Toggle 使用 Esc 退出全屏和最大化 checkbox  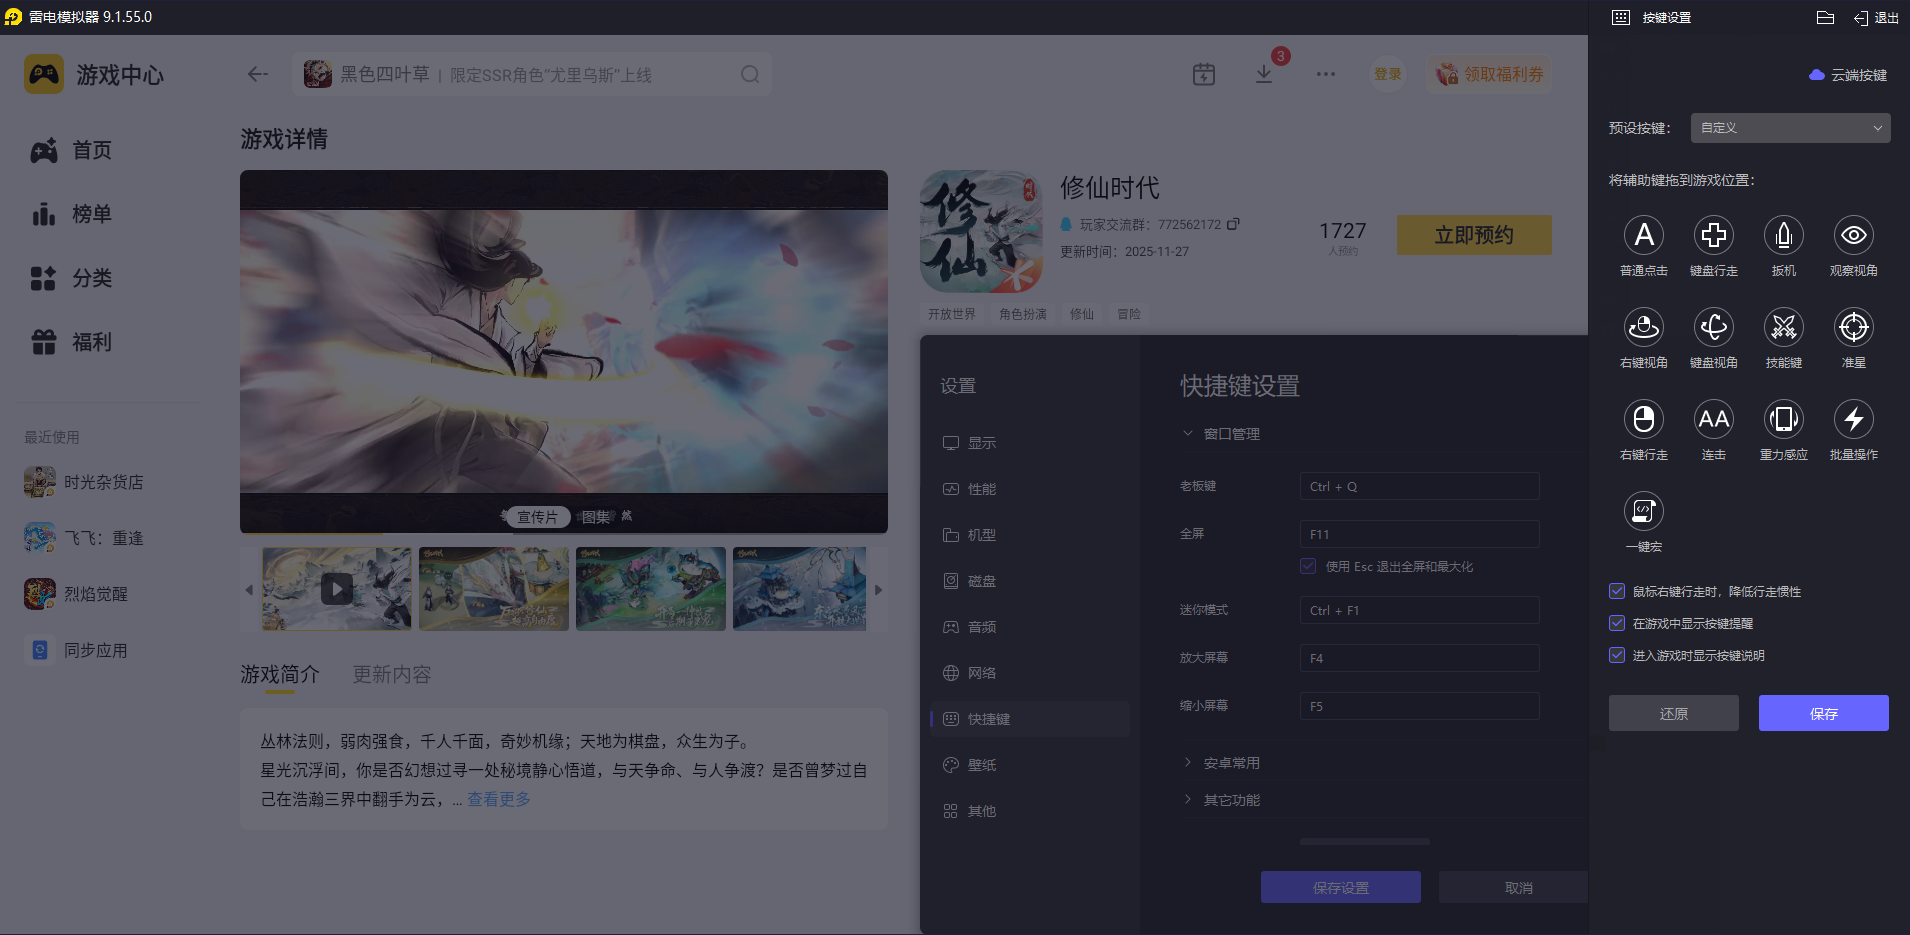[1308, 565]
